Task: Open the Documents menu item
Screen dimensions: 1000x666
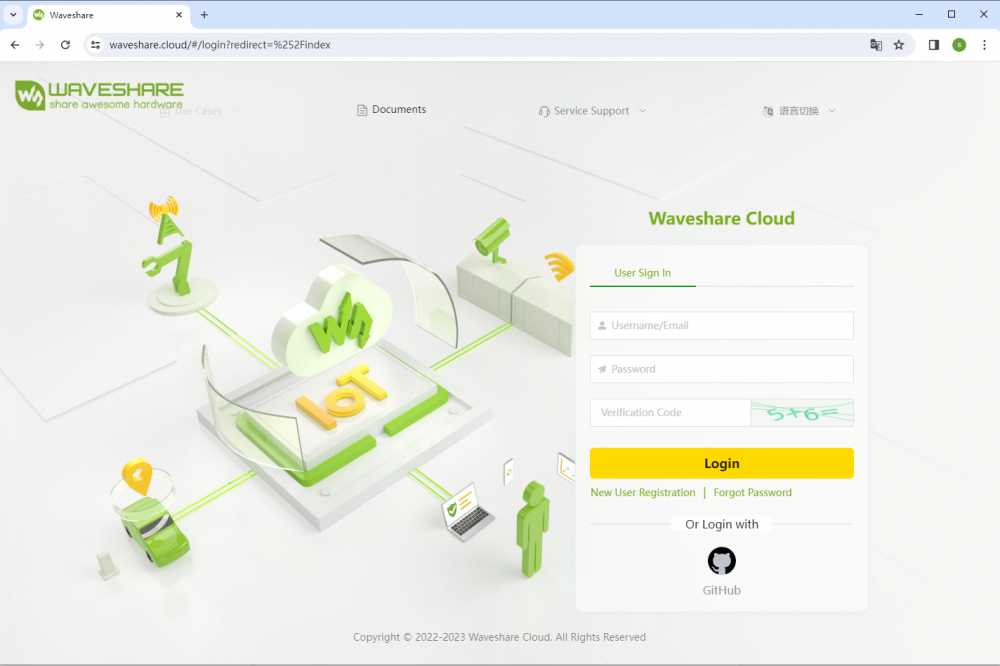Action: coord(392,110)
